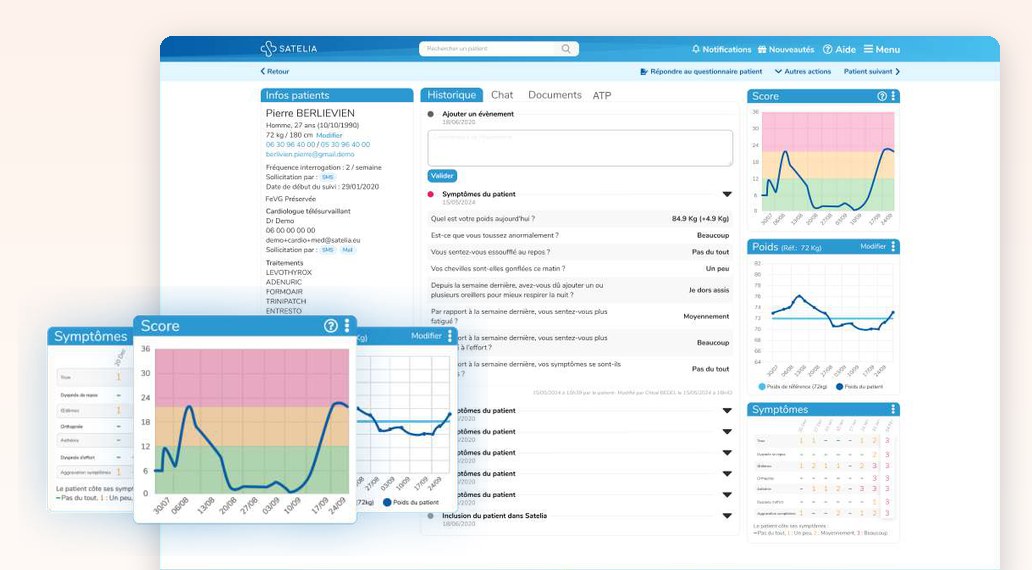Click Modifier on enlarged Poids card
Viewport: 1032px width, 570px height.
426,336
